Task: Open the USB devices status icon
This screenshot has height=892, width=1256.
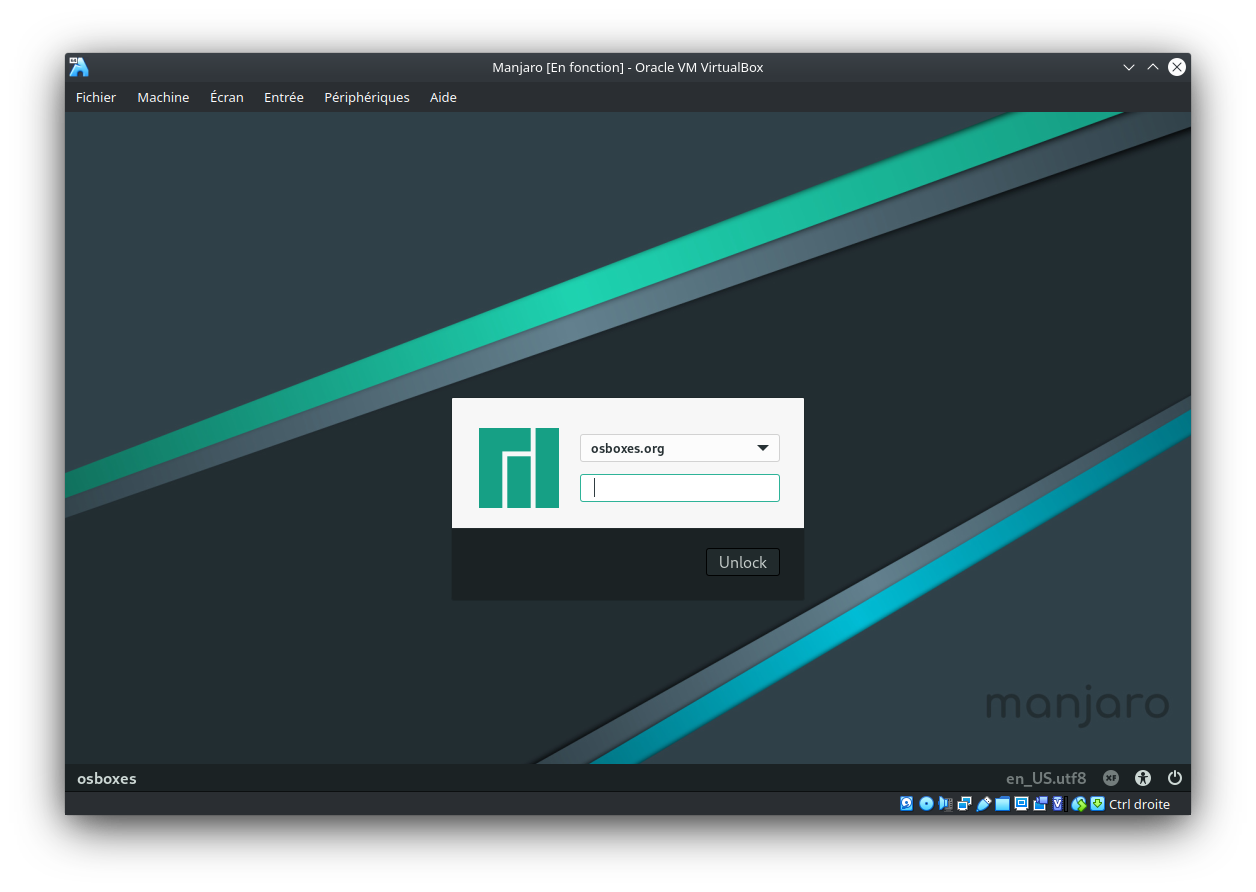Action: click(x=983, y=804)
